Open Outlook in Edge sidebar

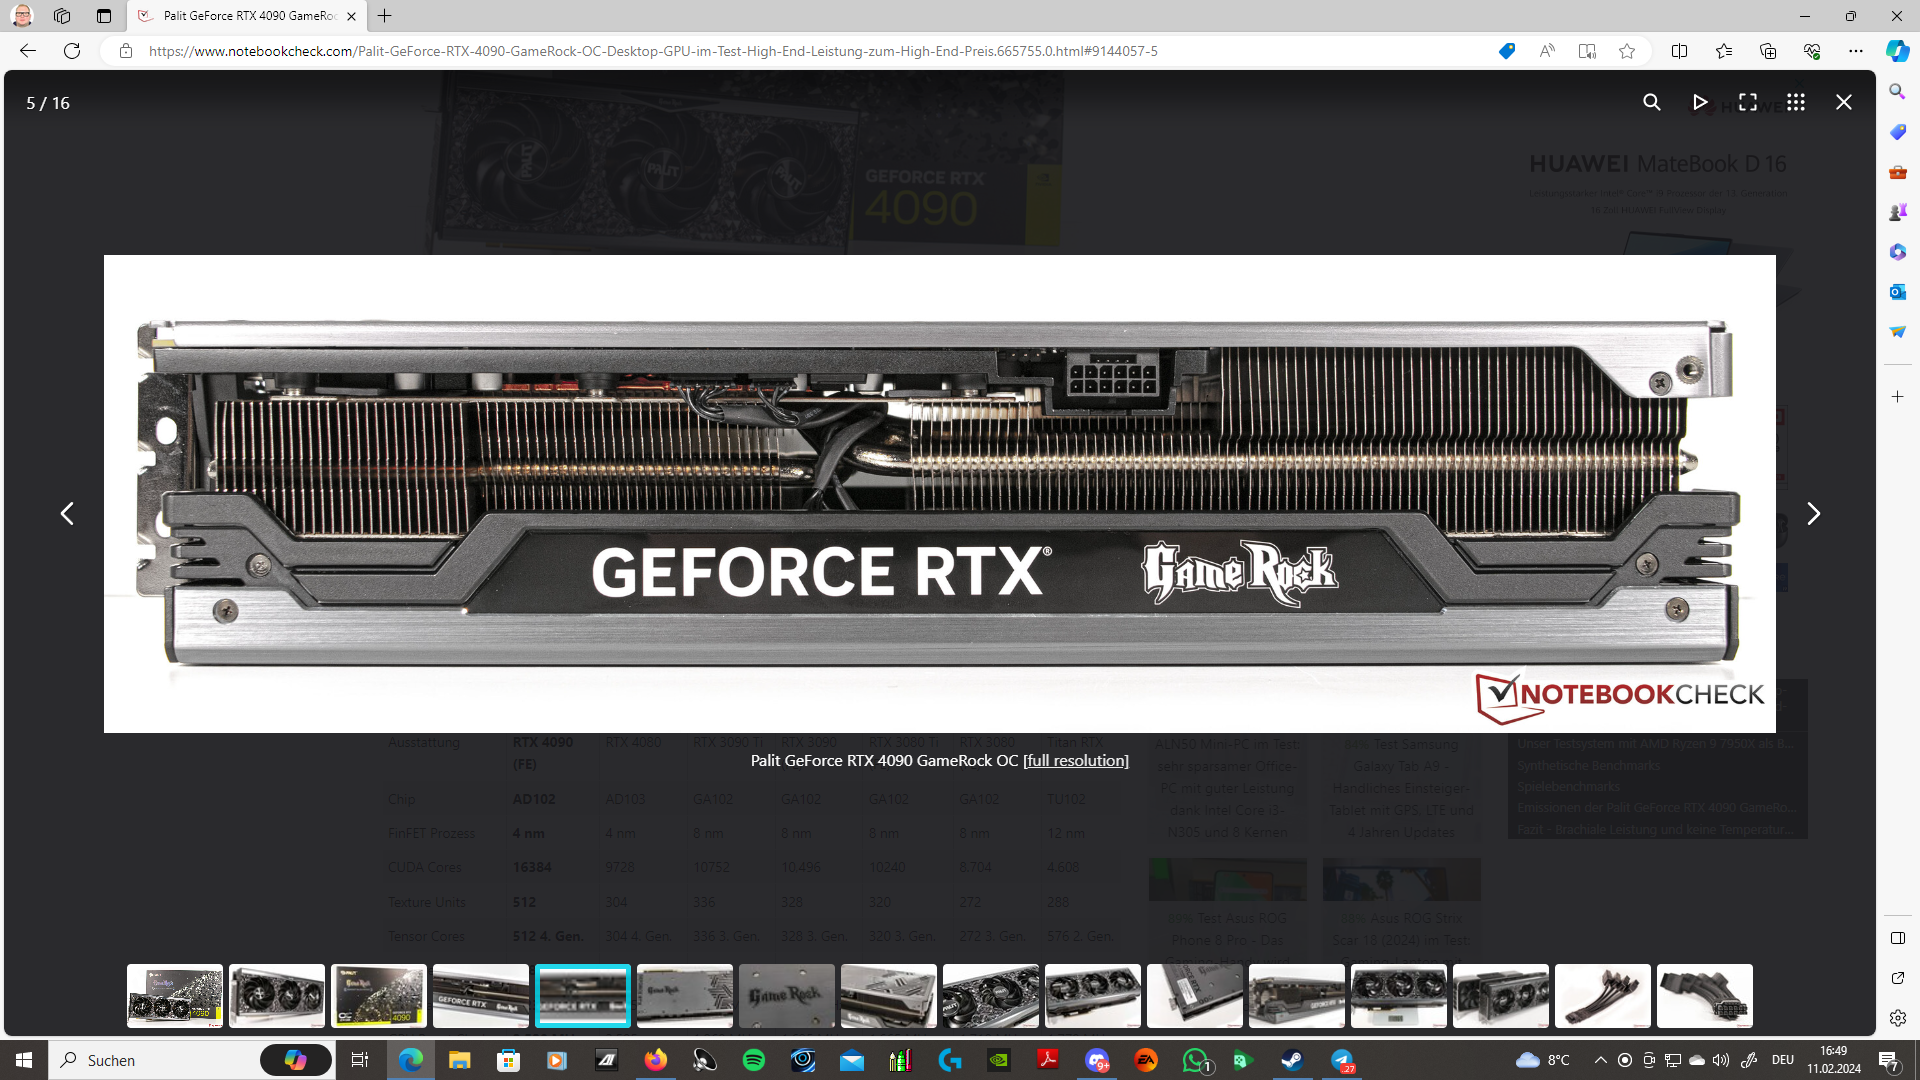coord(1897,291)
